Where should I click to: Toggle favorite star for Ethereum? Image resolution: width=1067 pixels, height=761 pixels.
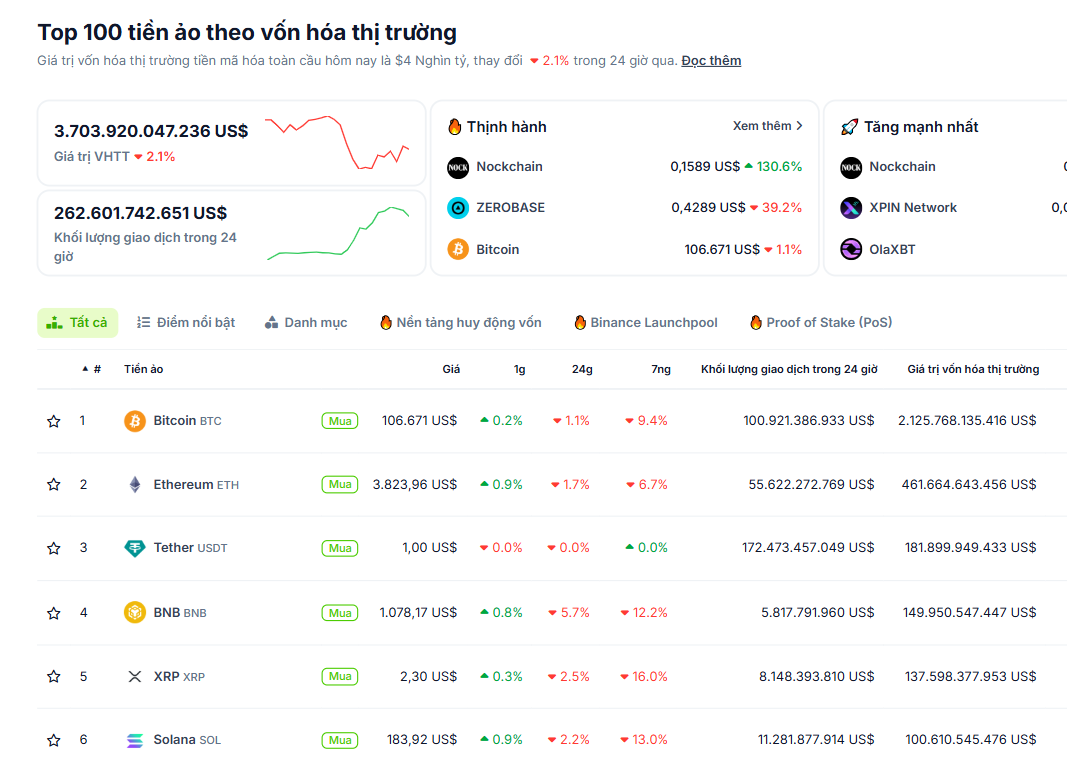pyautogui.click(x=54, y=485)
